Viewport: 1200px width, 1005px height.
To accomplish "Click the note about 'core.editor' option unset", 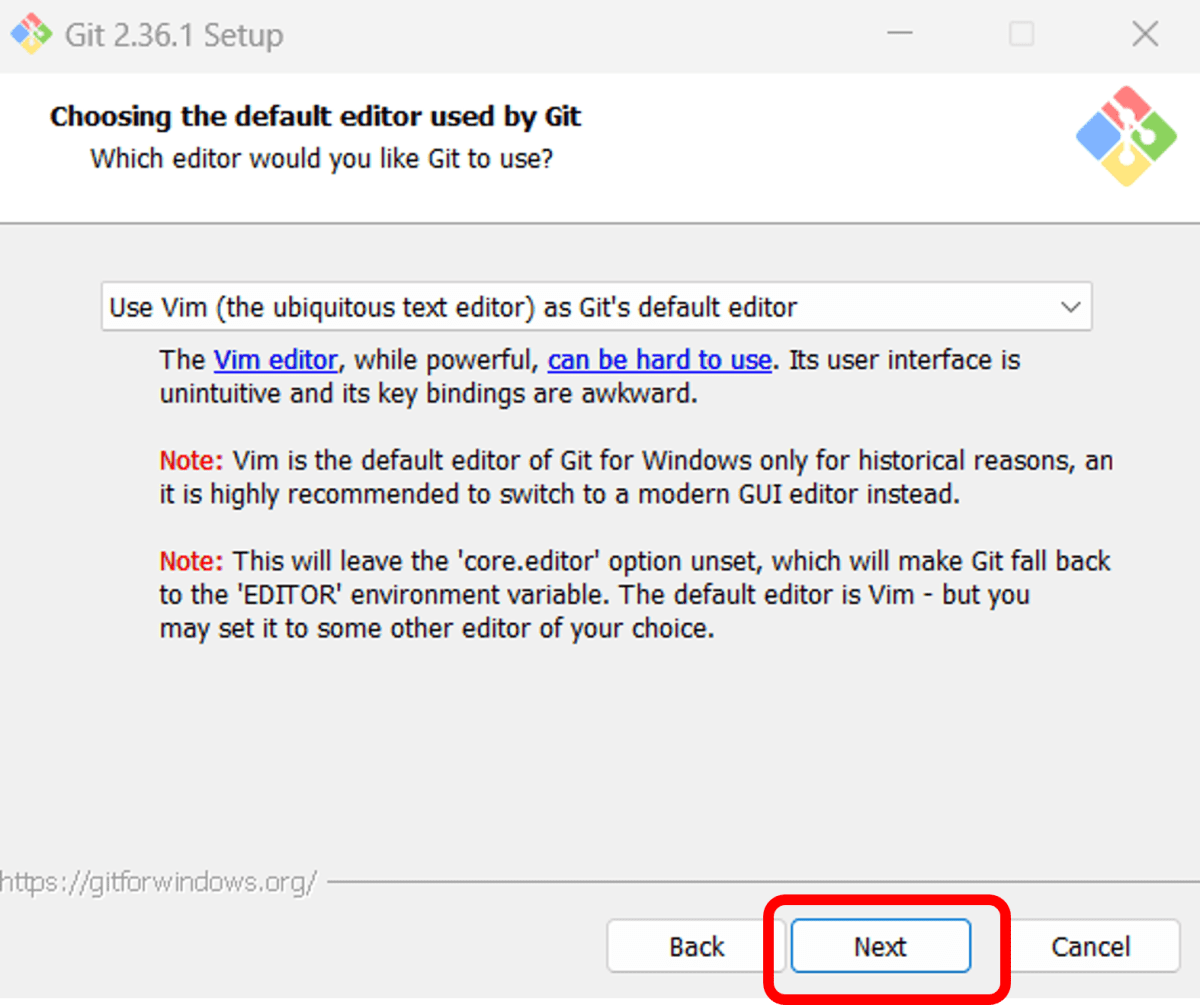I will [x=635, y=595].
